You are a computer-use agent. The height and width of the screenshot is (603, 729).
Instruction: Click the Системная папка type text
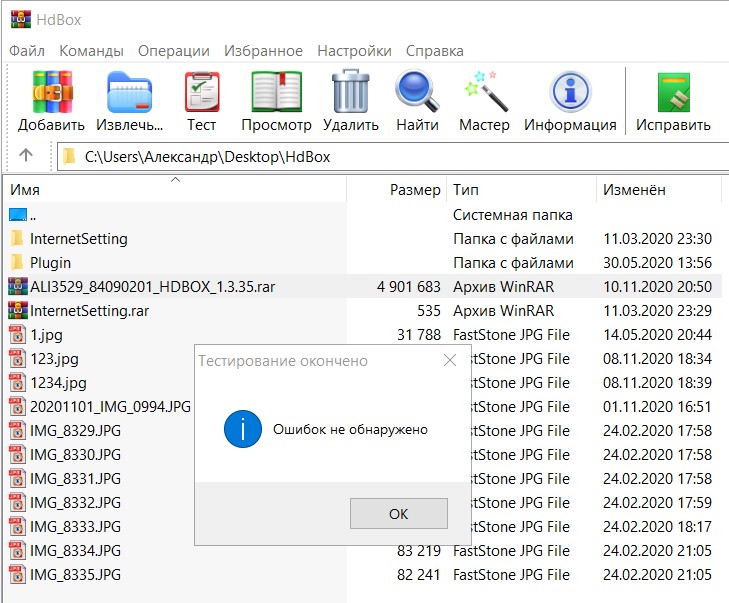(x=513, y=214)
